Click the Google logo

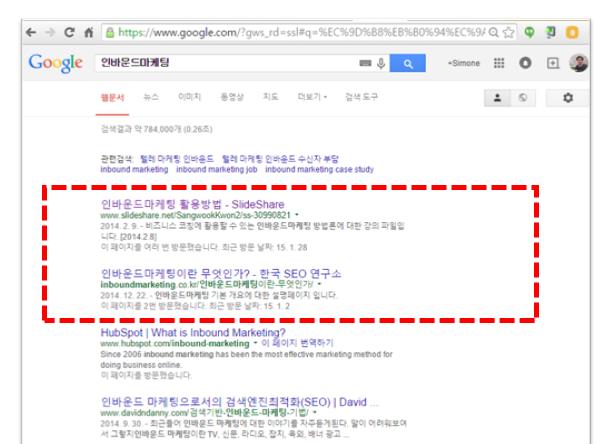[x=56, y=63]
